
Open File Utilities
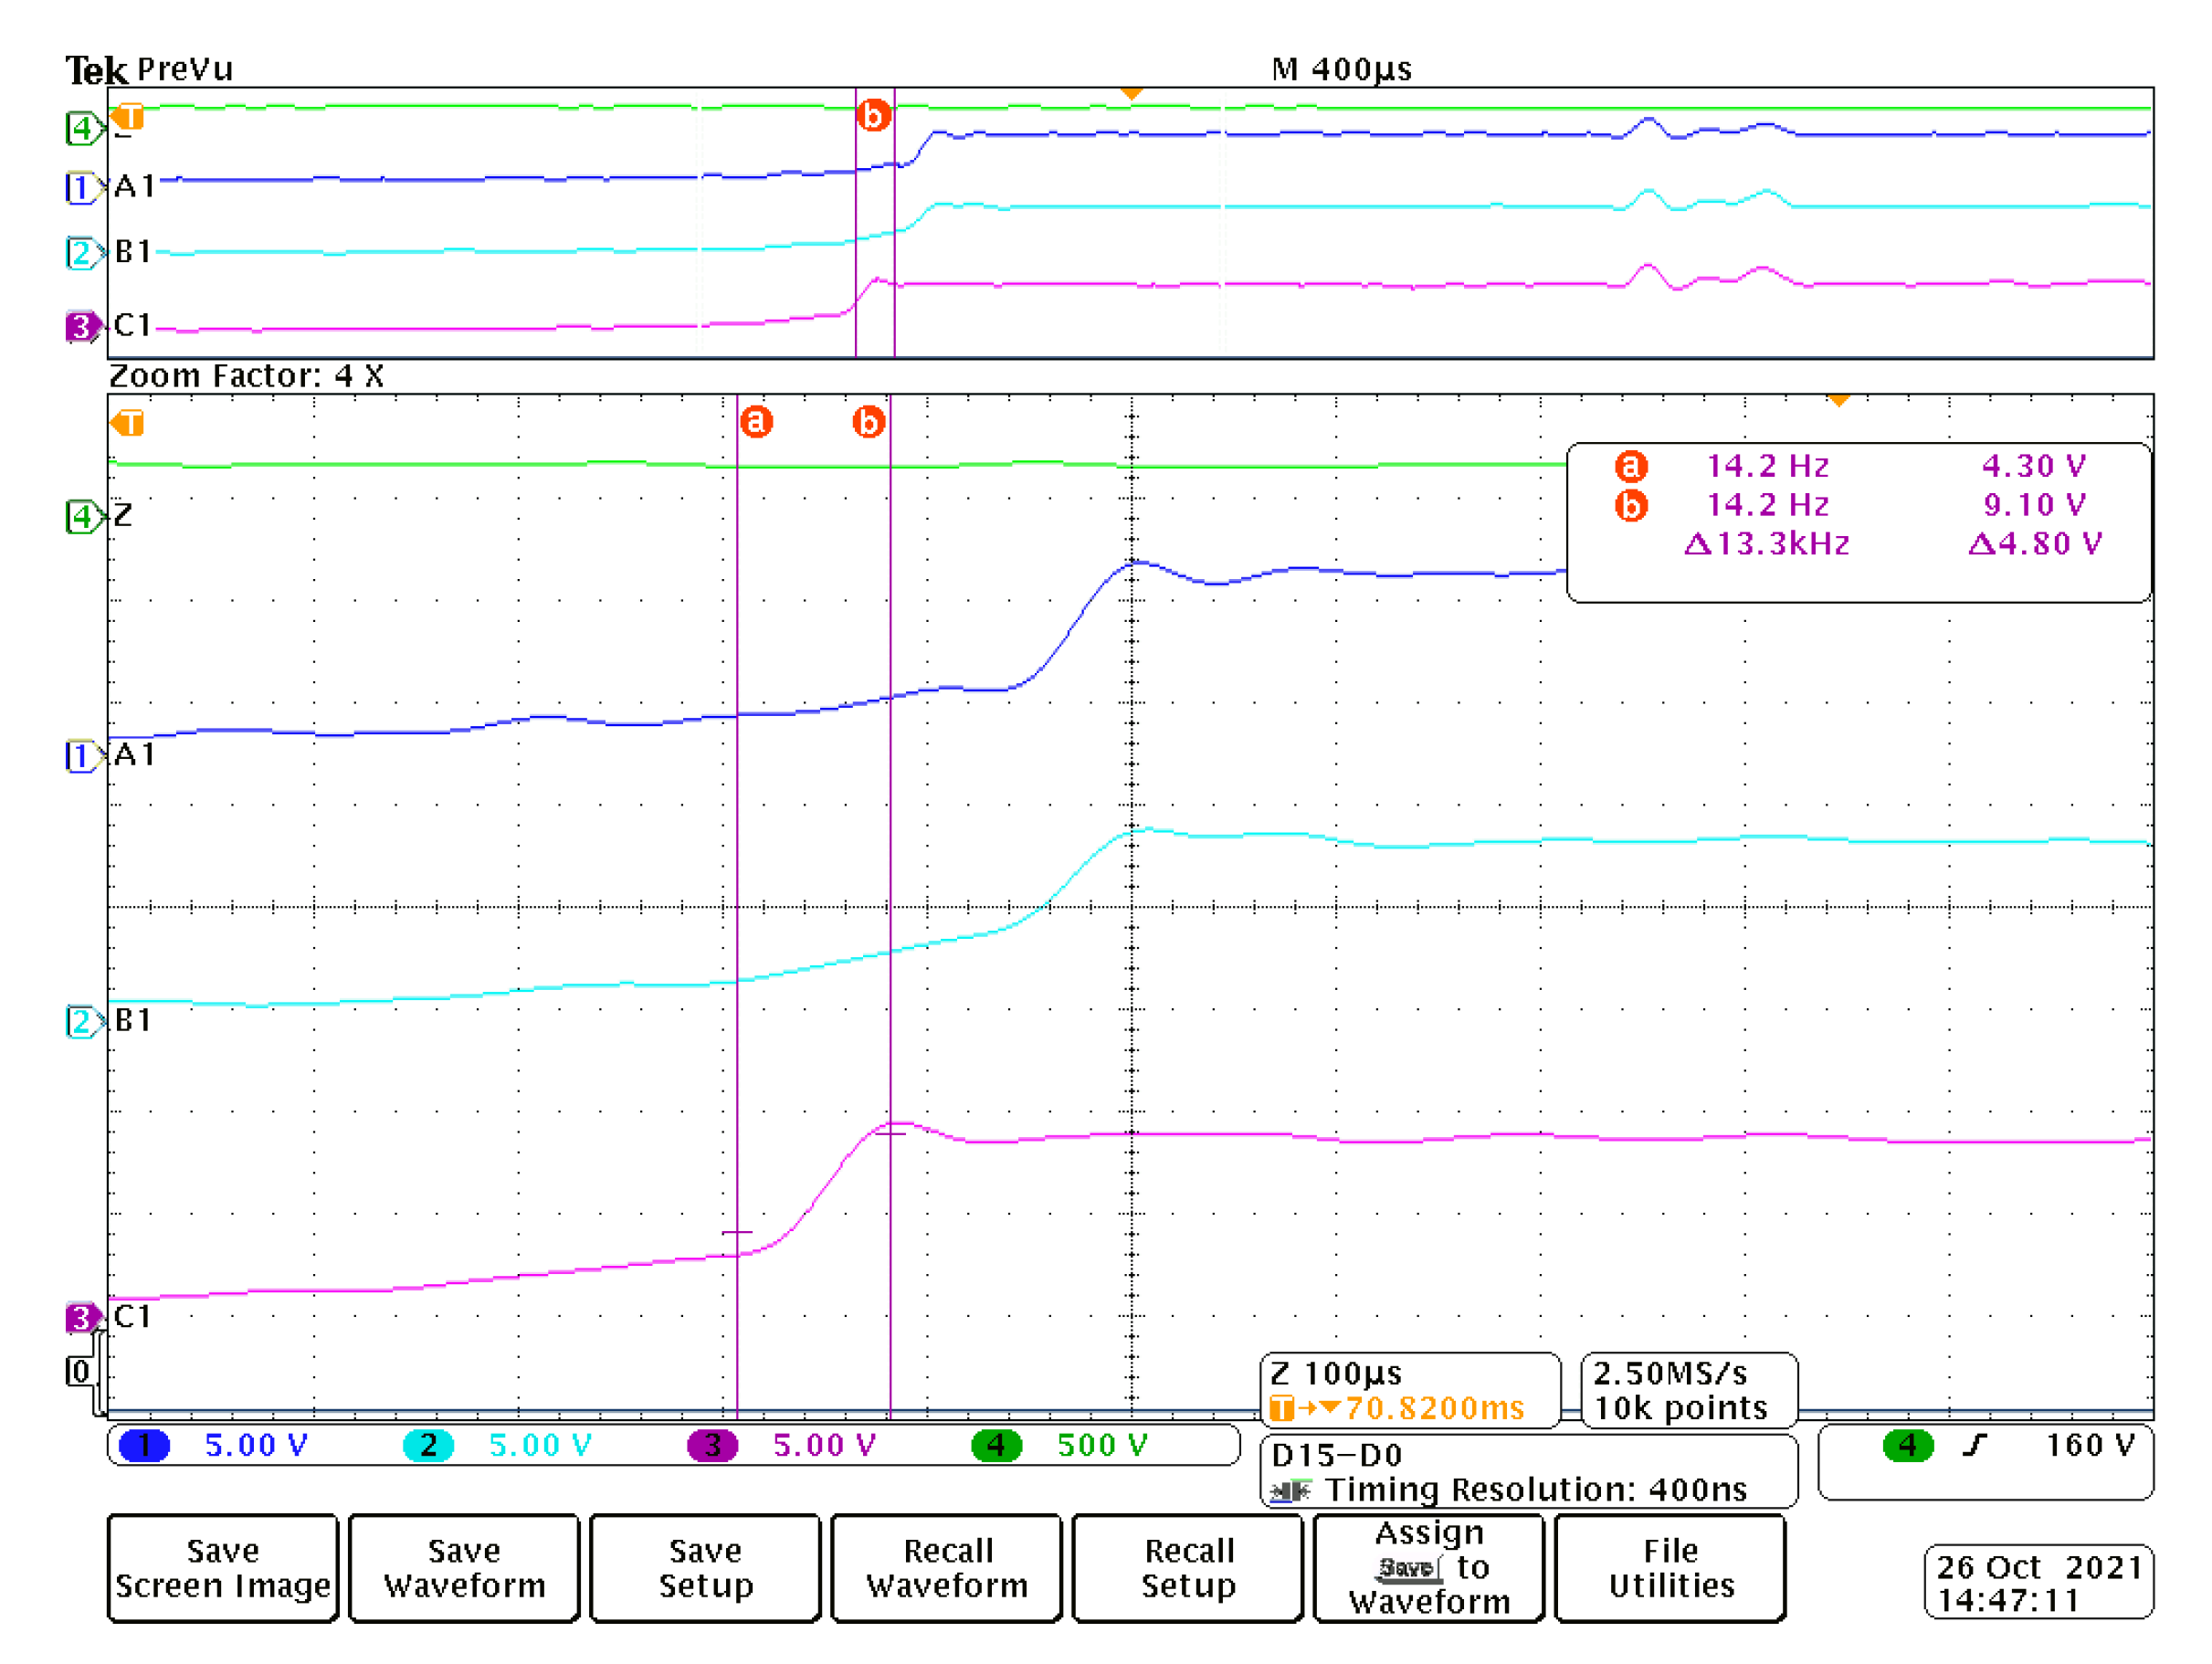(1670, 1567)
